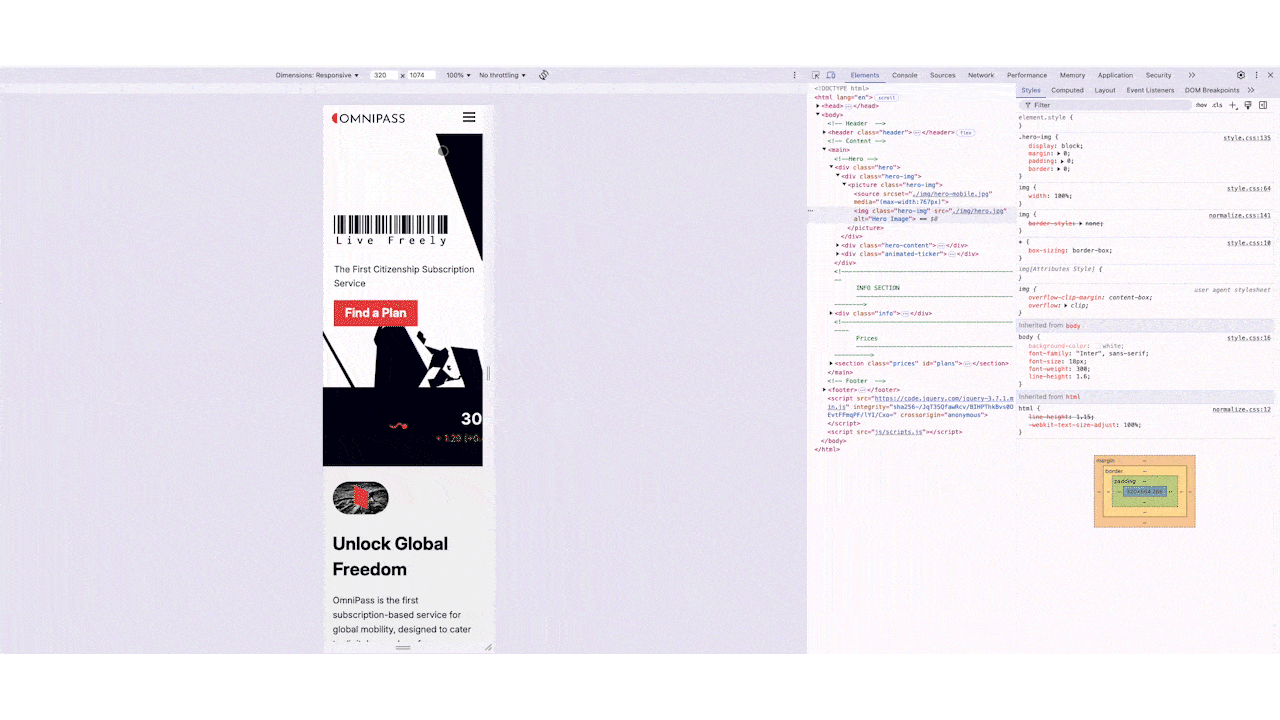Click the box model content size 320×564

click(1144, 492)
